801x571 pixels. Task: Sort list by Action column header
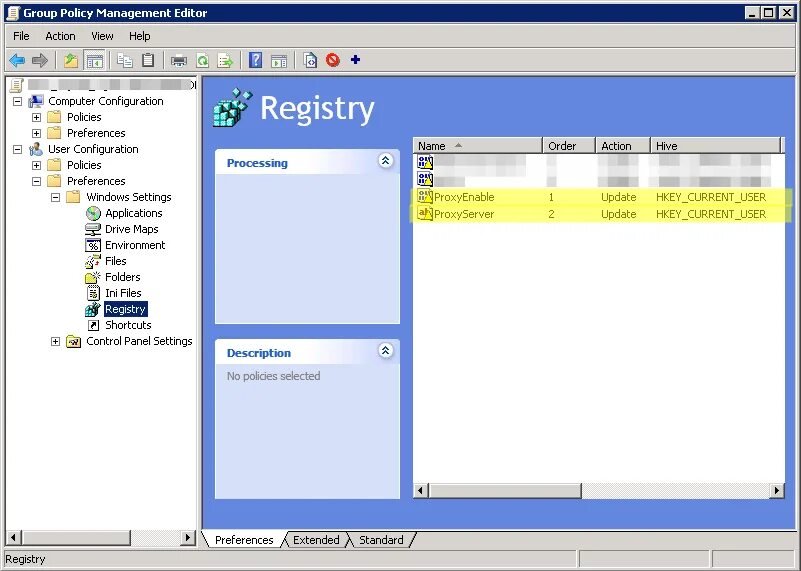coord(623,146)
